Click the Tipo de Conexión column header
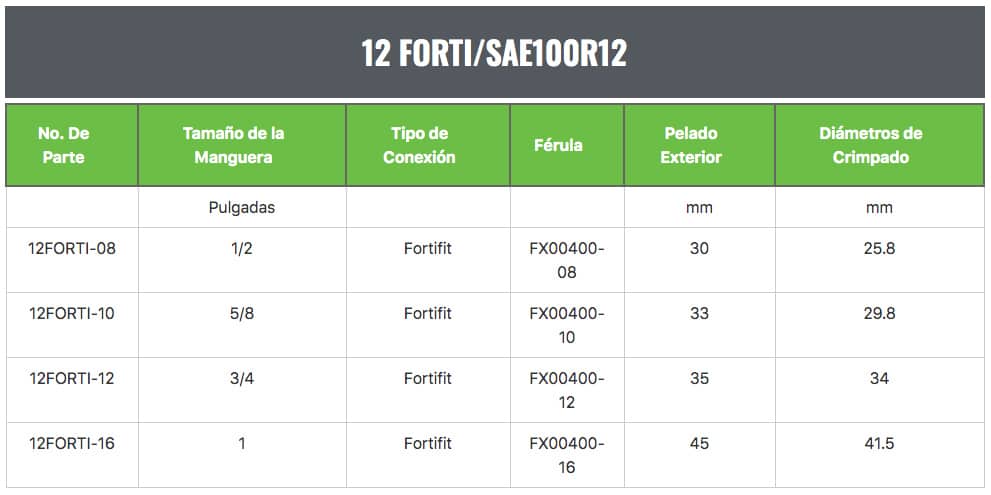The height and width of the screenshot is (495, 991). [x=427, y=145]
